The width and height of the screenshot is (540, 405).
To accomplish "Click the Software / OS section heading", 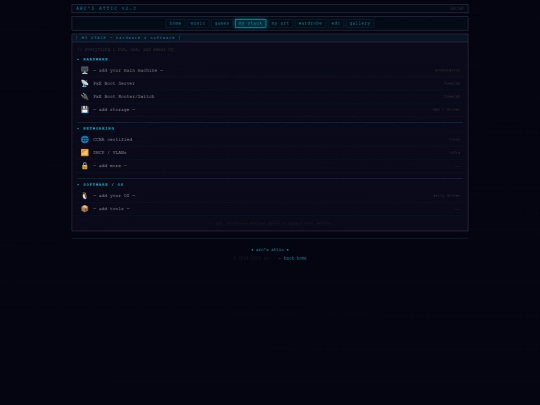I will pos(100,185).
